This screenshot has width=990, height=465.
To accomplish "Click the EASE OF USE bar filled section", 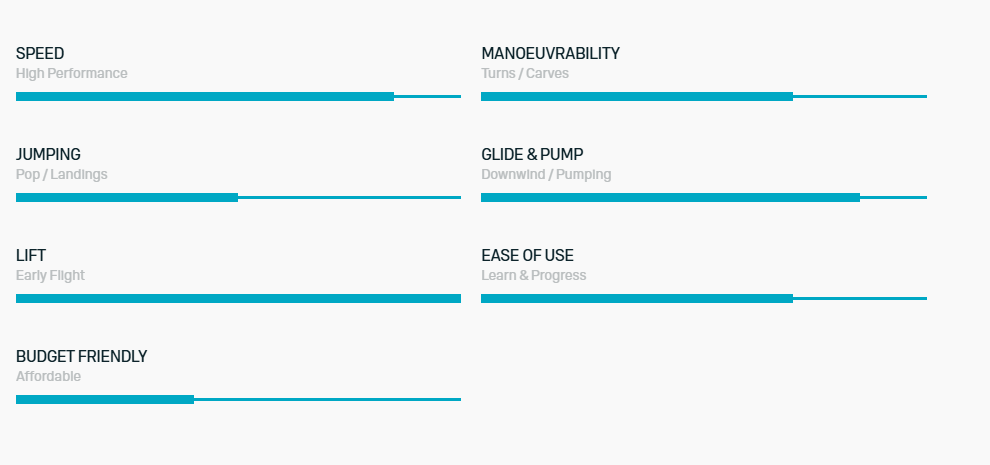I will coord(637,299).
